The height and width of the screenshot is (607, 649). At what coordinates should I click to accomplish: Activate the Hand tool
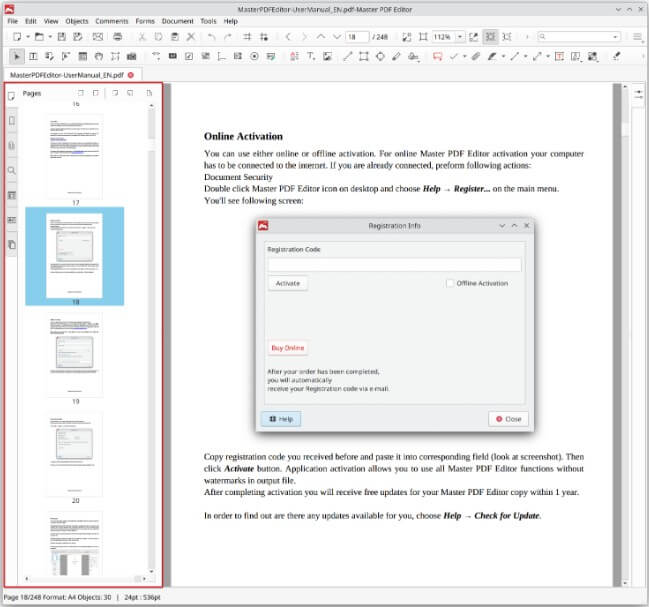(99, 56)
